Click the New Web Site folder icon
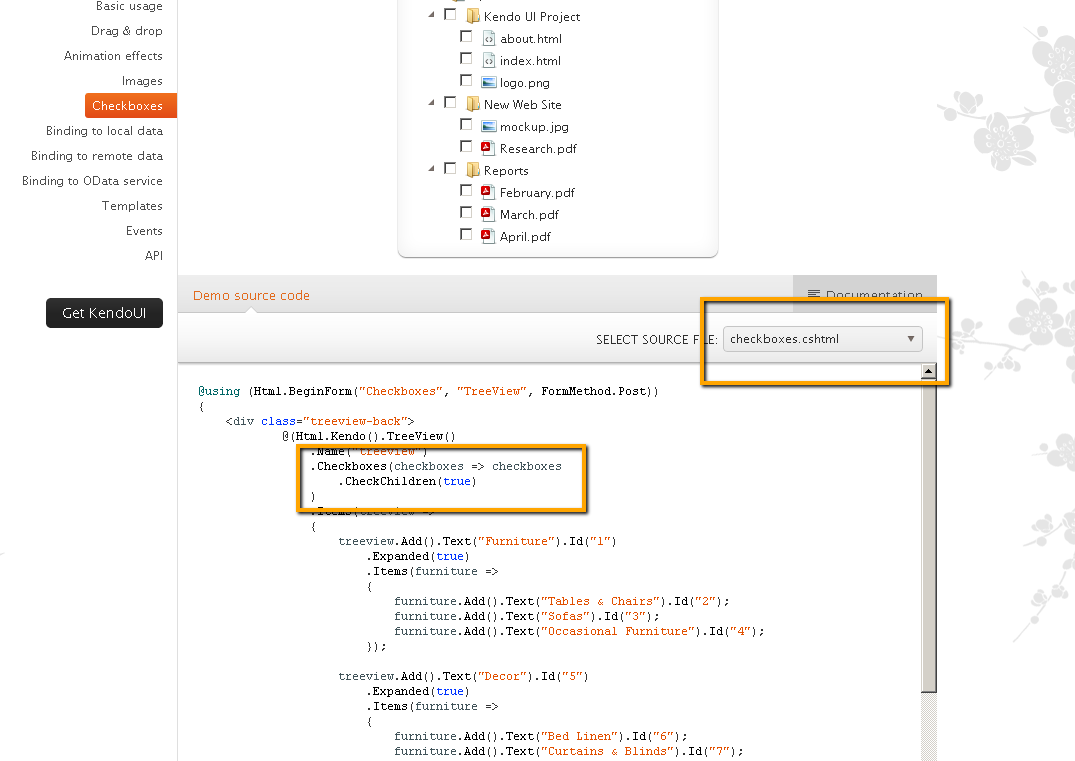 (x=472, y=104)
